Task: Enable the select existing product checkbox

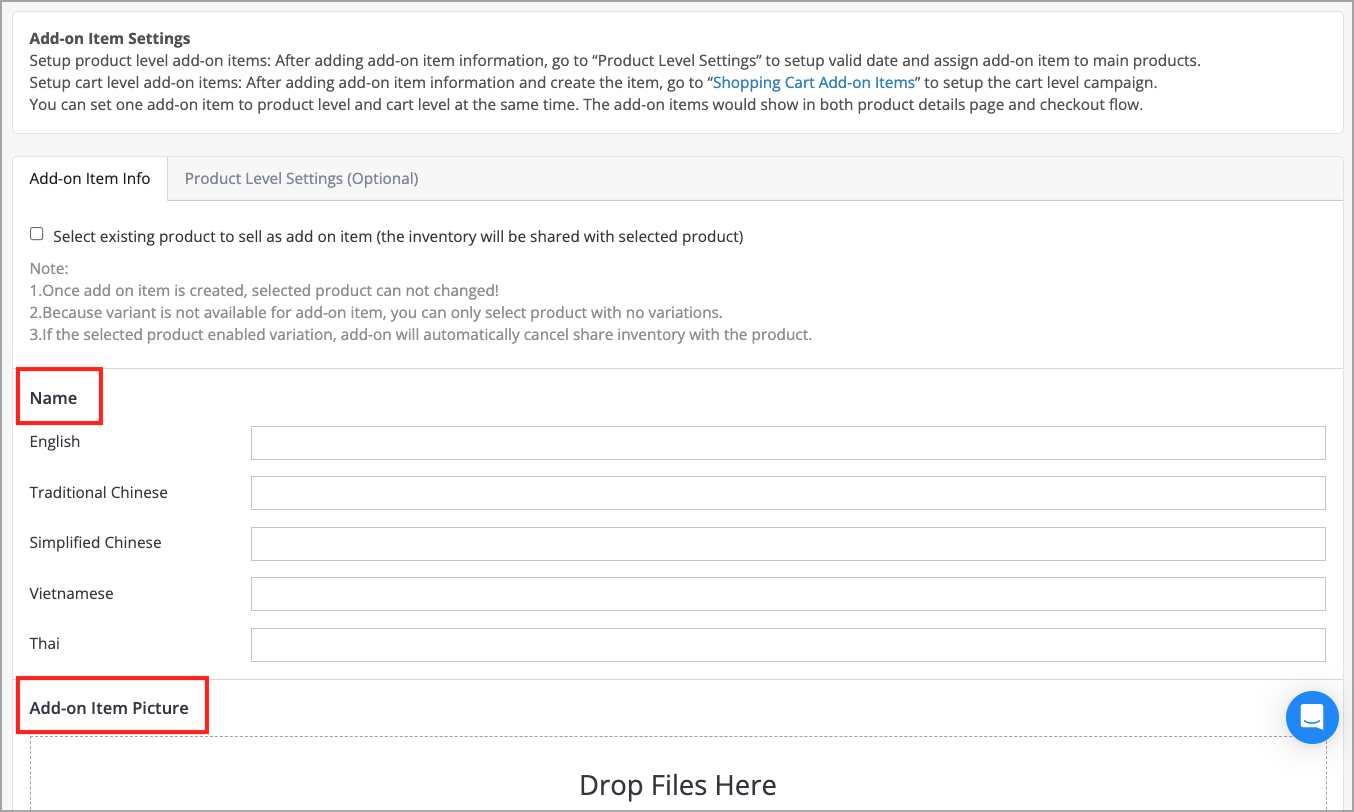Action: coord(36,233)
